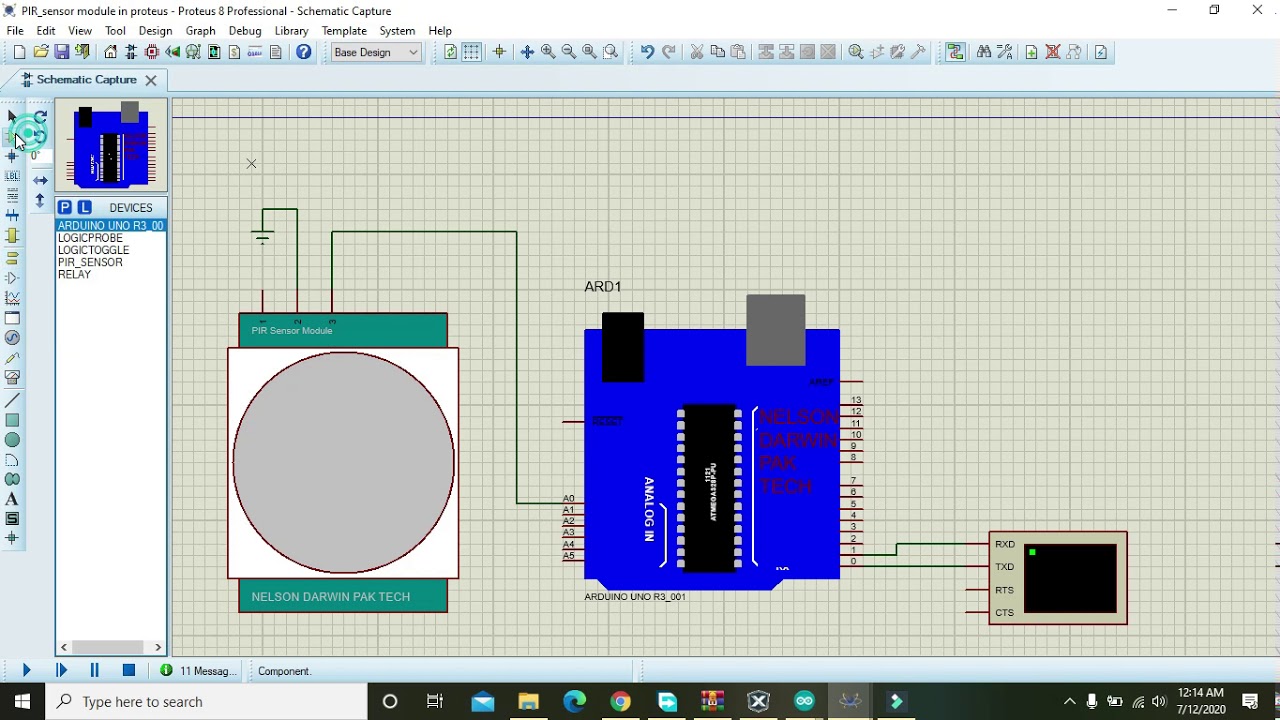Click the Undo arrow icon
1280x720 pixels.
(647, 52)
